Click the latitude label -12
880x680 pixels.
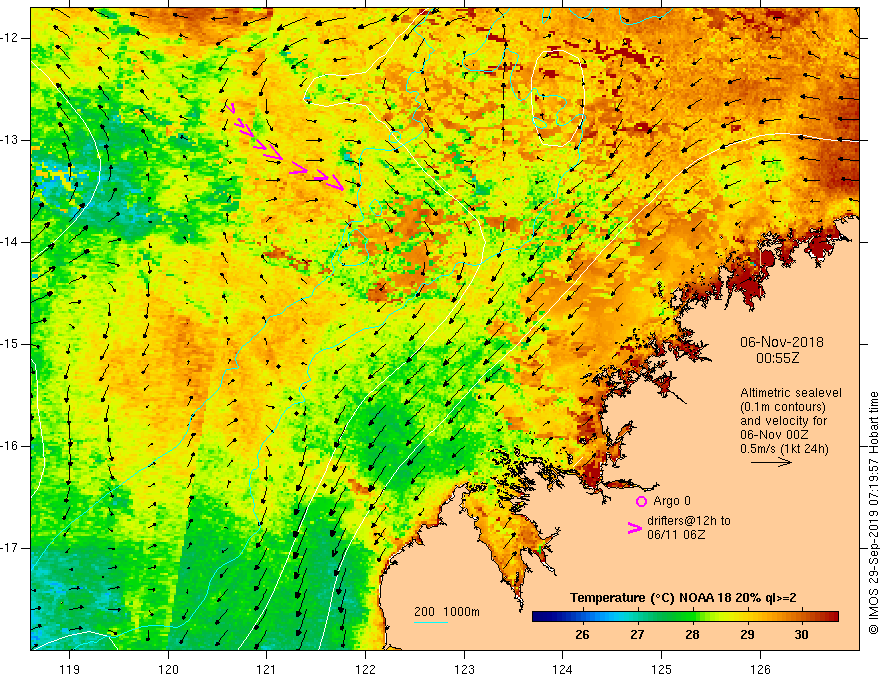(10, 38)
